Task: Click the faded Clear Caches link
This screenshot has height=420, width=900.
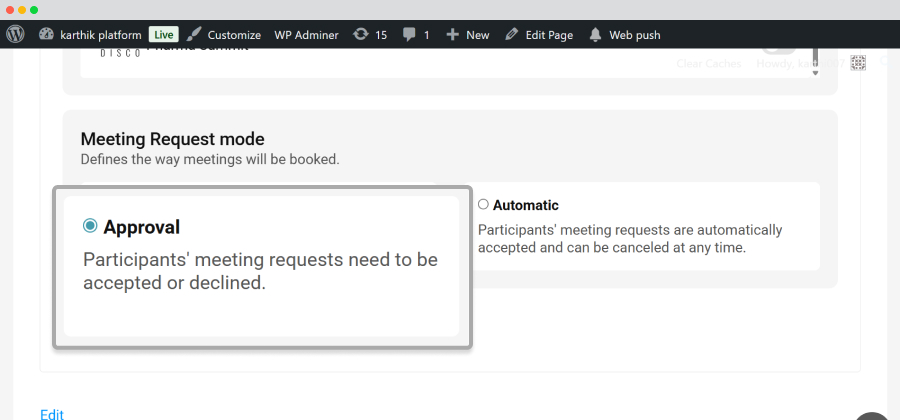Action: pos(709,64)
